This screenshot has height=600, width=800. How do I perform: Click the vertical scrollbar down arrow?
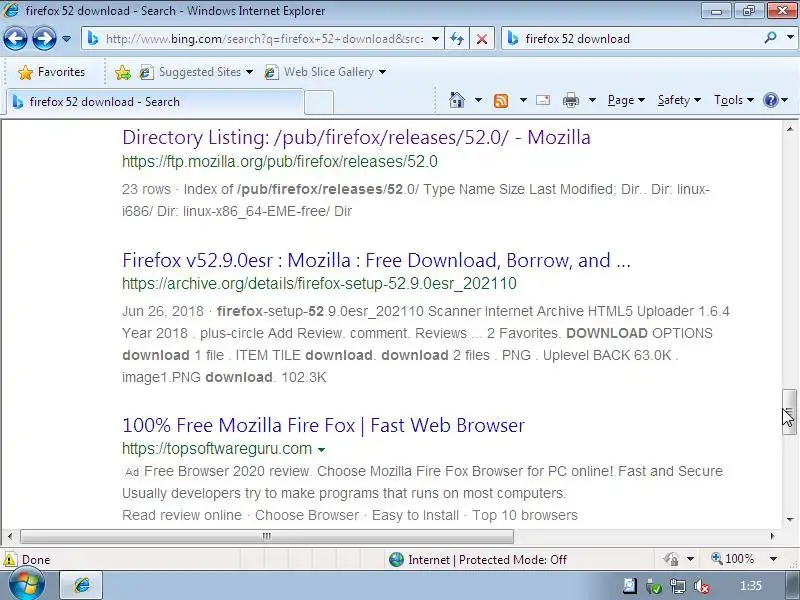789,519
